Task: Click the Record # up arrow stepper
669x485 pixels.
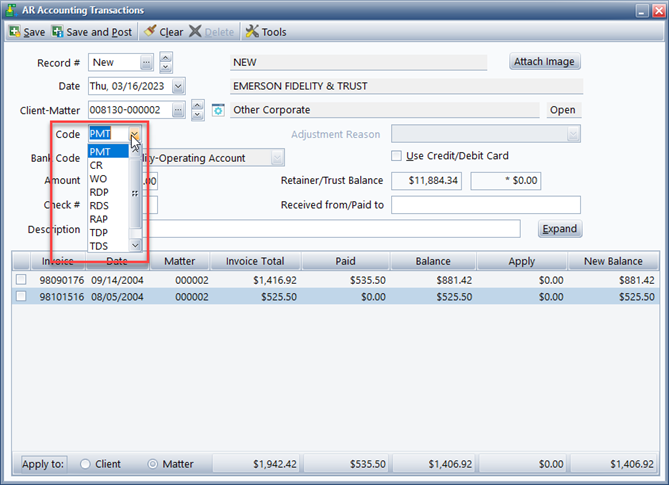Action: click(166, 57)
